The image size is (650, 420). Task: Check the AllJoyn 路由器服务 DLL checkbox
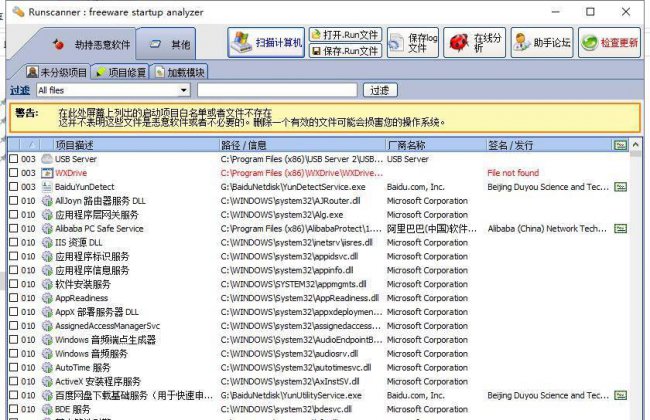tap(14, 201)
